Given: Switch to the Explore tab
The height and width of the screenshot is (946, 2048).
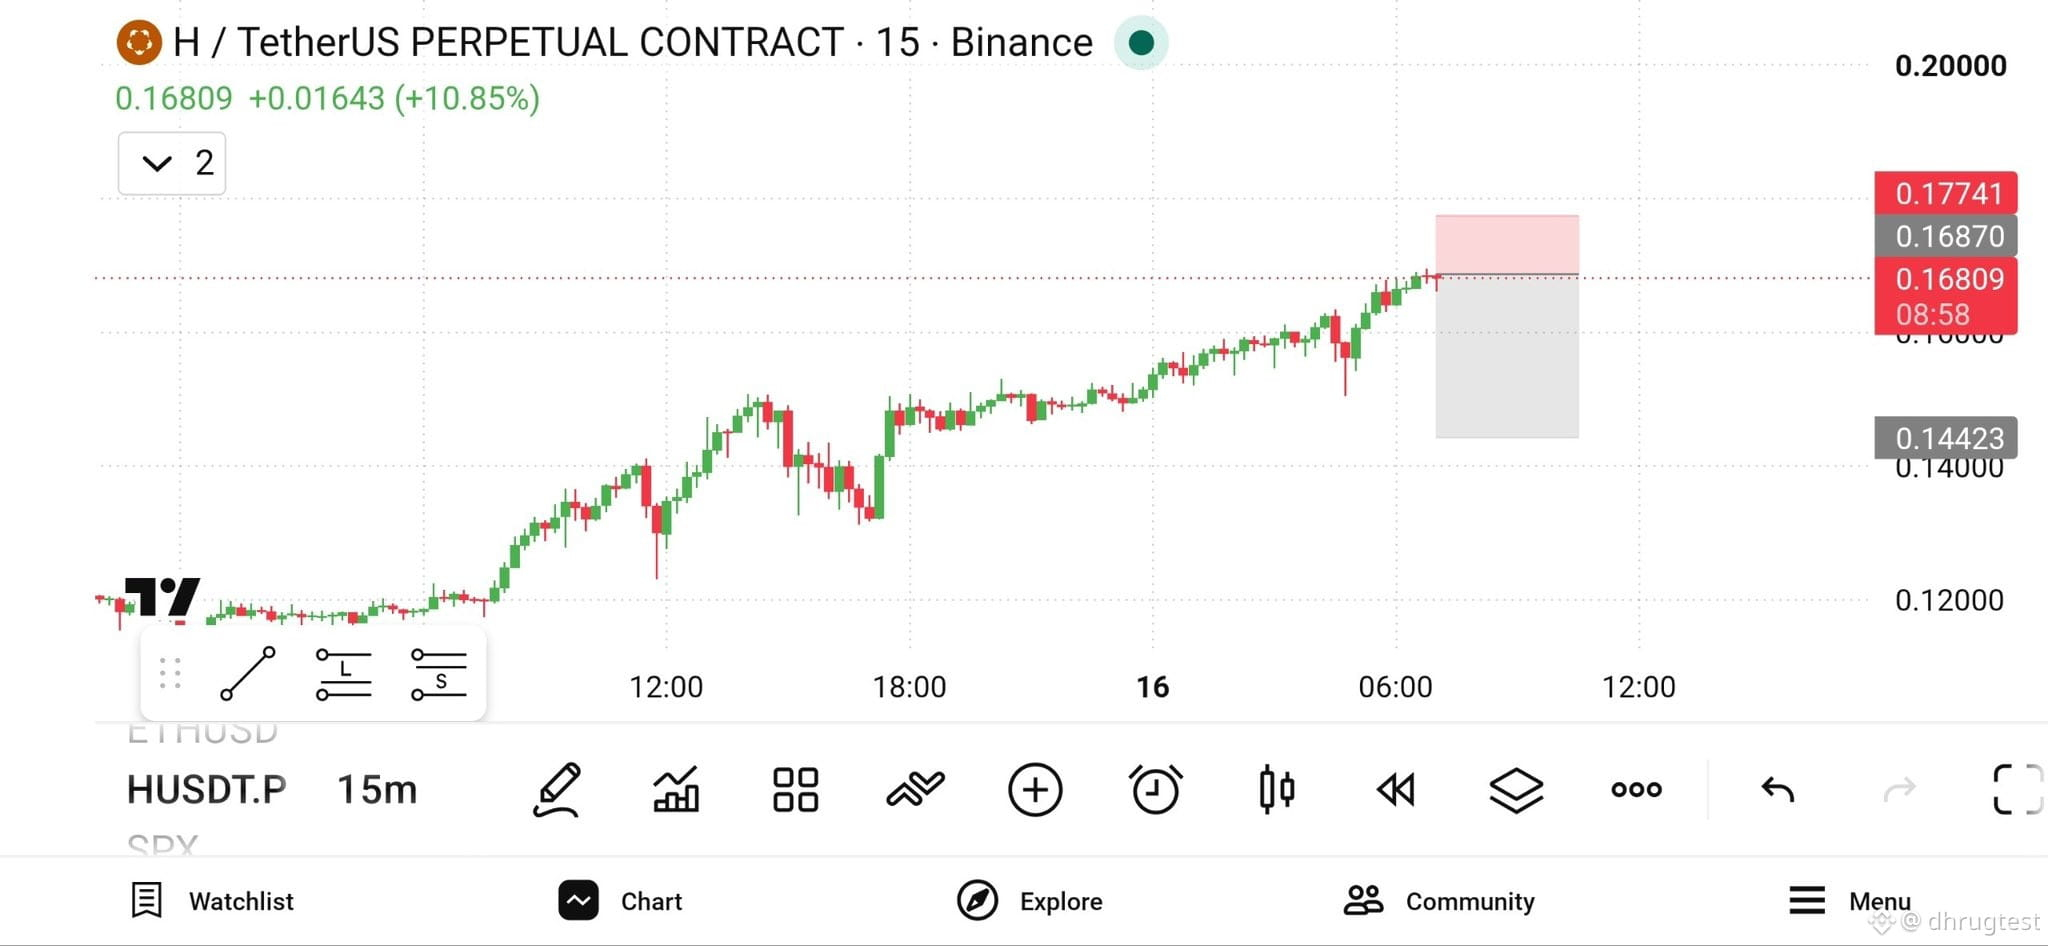Looking at the screenshot, I should point(1030,901).
